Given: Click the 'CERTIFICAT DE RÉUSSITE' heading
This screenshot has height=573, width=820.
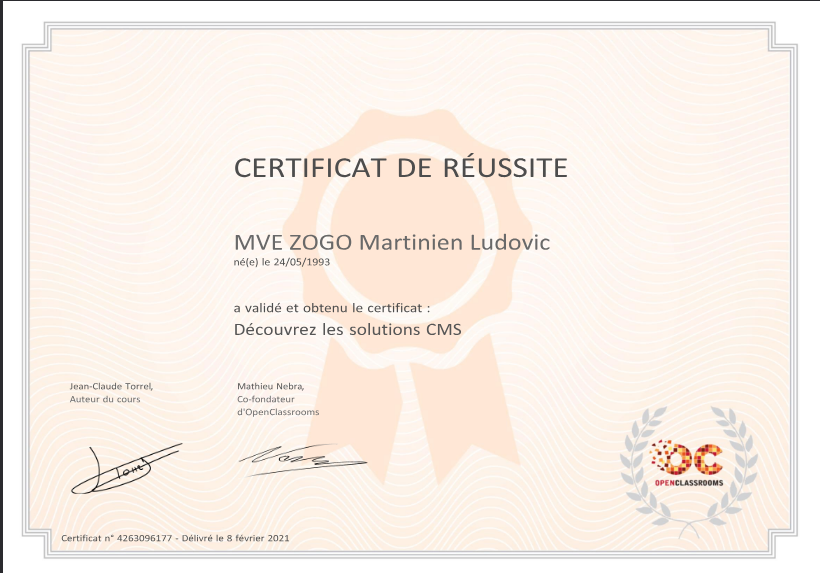Looking at the screenshot, I should tap(400, 167).
